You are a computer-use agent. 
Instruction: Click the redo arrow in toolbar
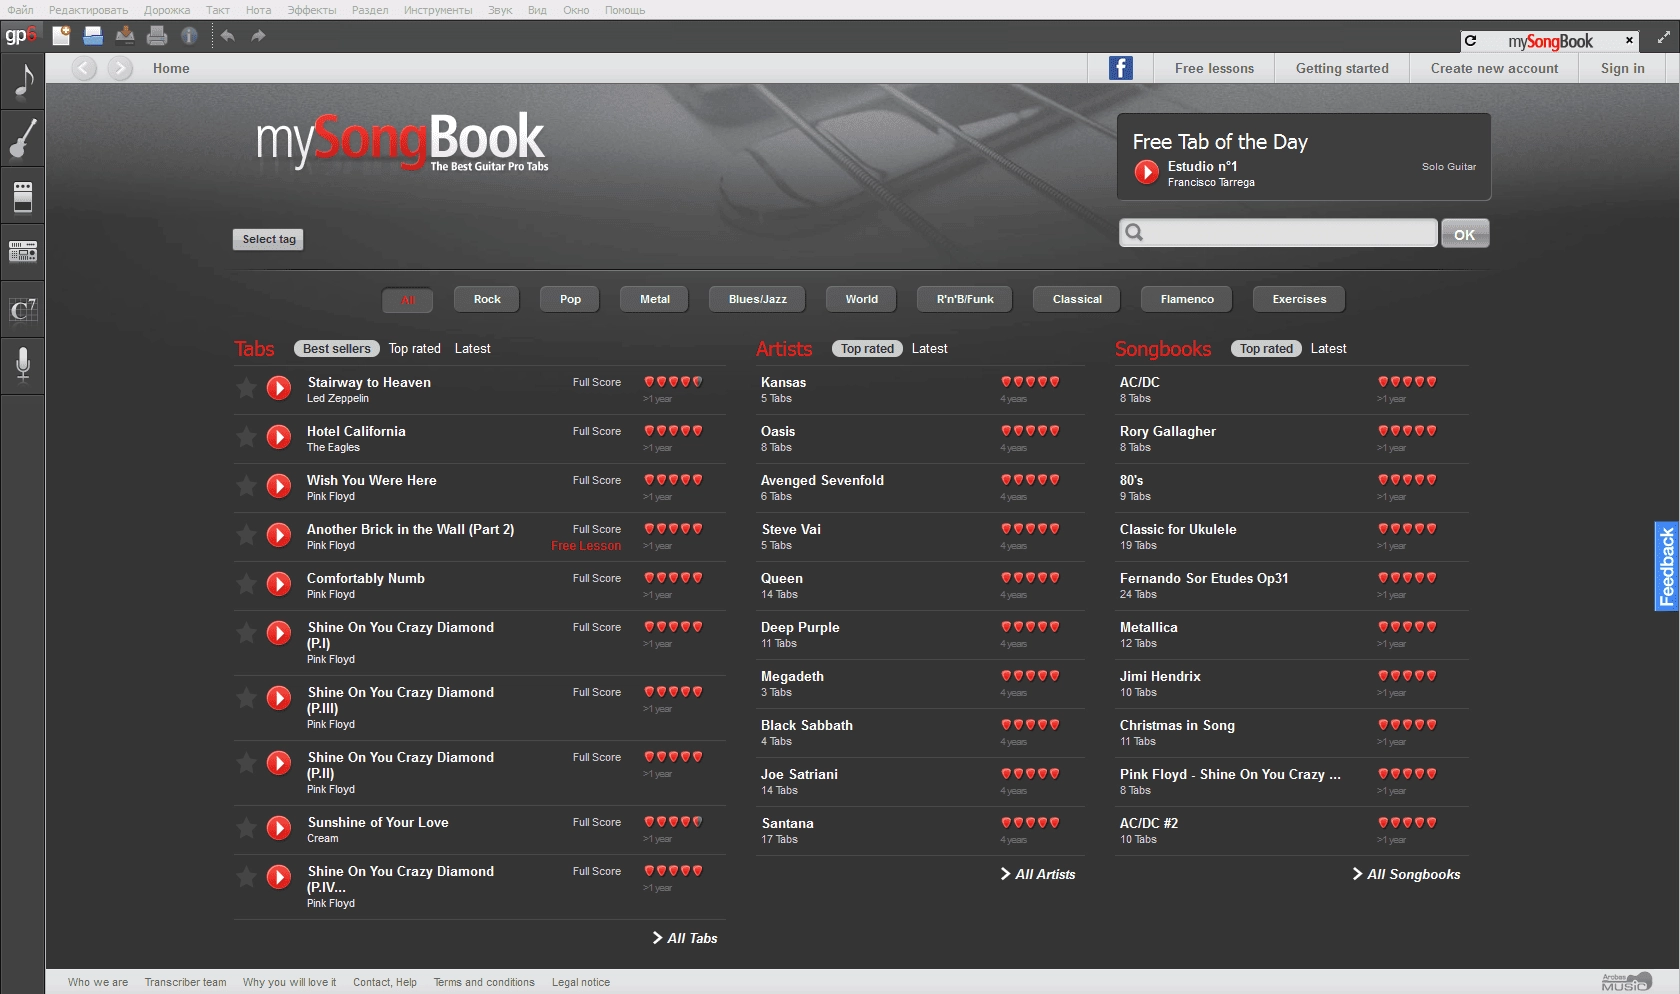[x=258, y=36]
